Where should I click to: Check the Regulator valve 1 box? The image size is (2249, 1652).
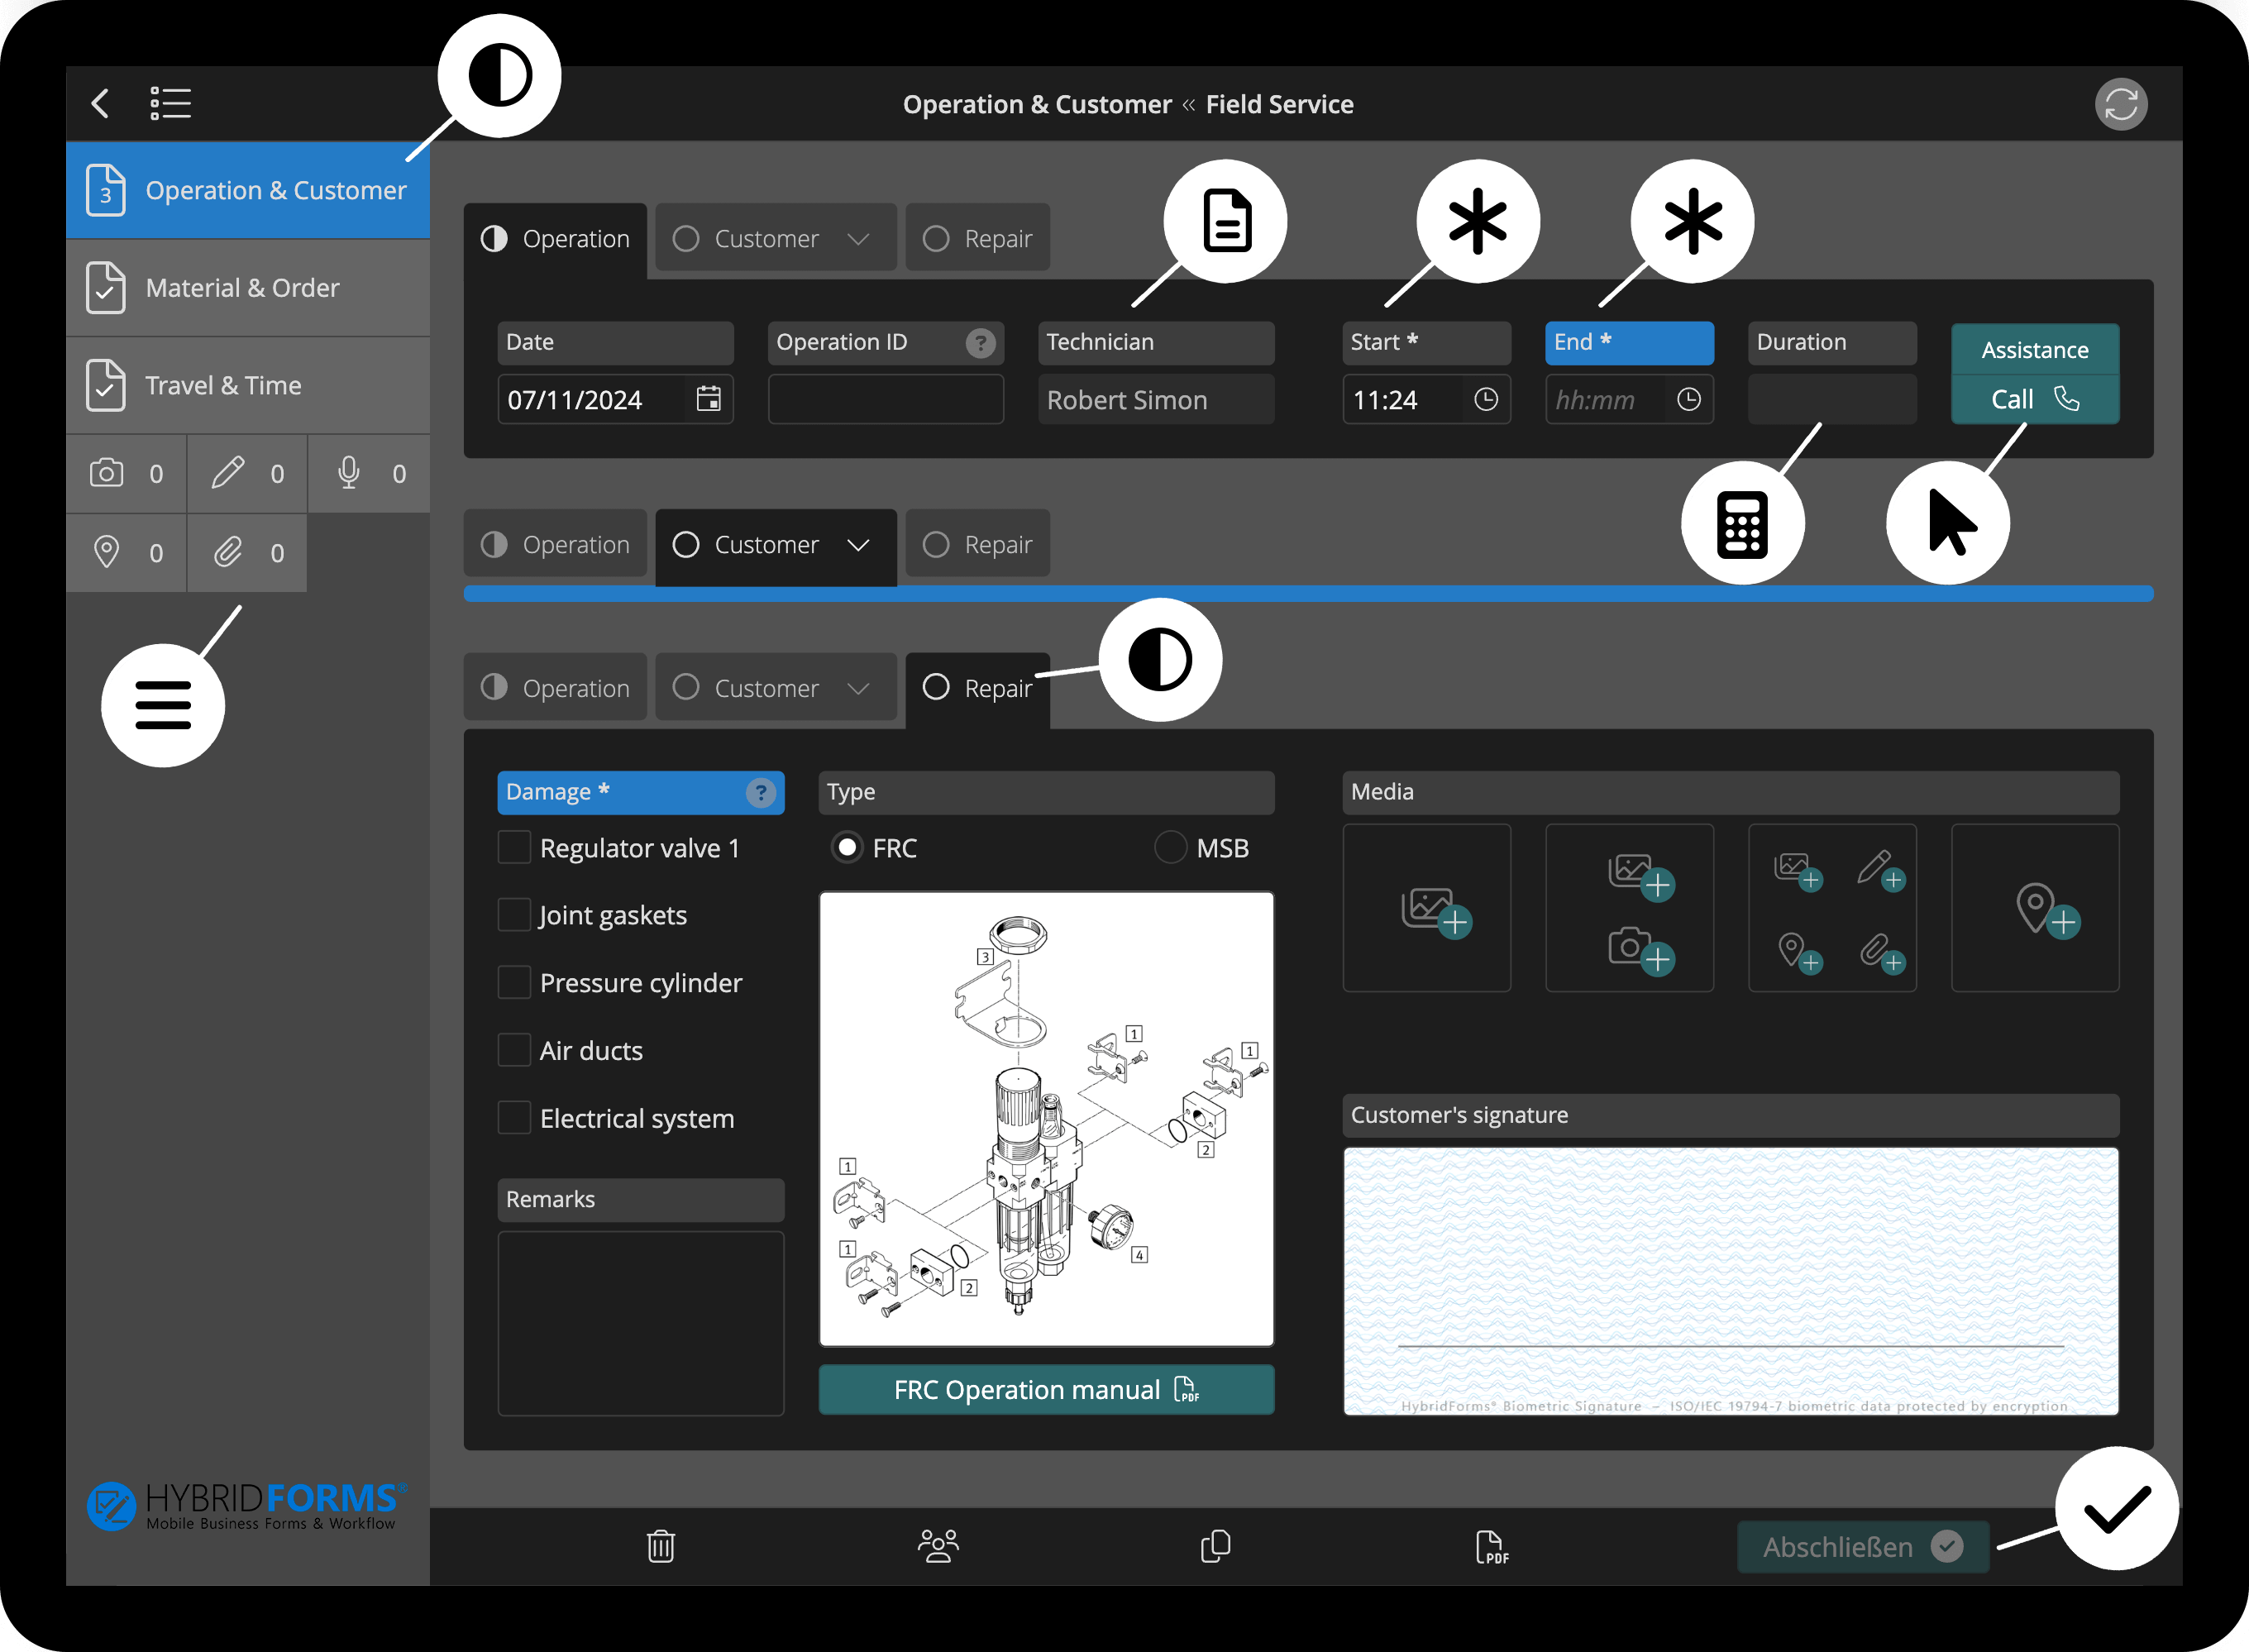point(514,847)
